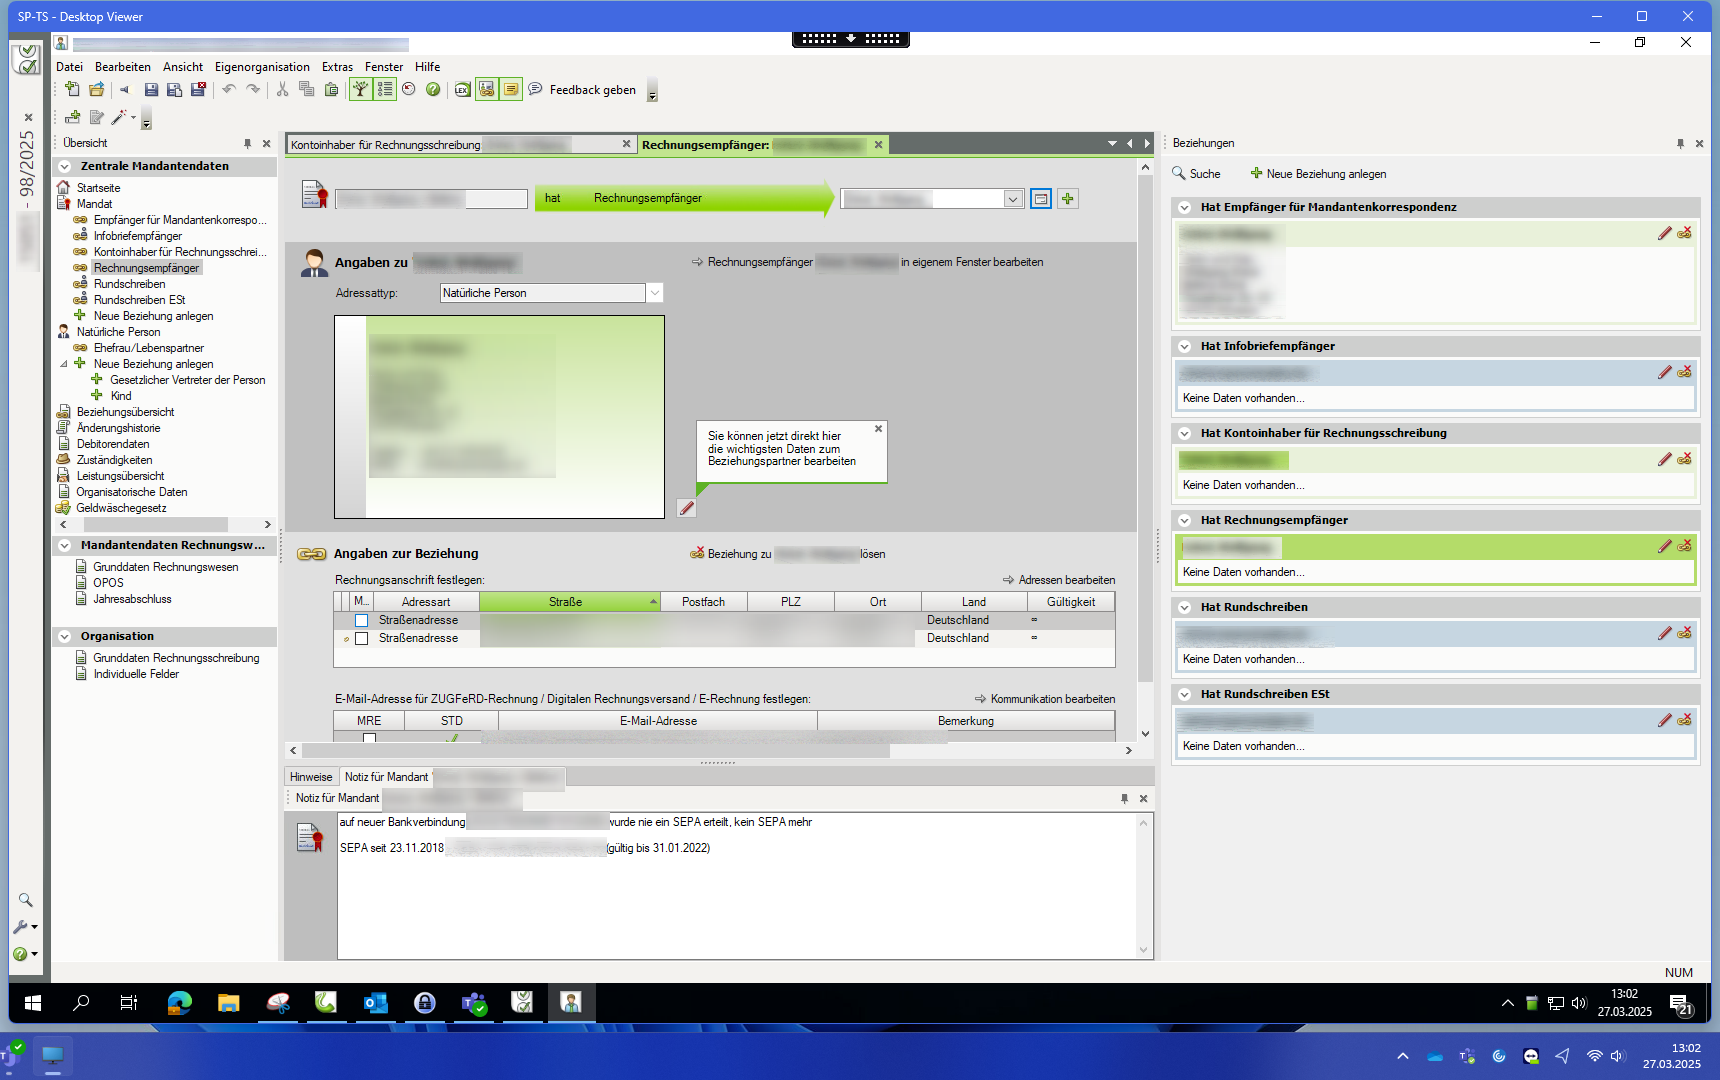Check the first Straßenadresse row checkbox

click(x=362, y=621)
